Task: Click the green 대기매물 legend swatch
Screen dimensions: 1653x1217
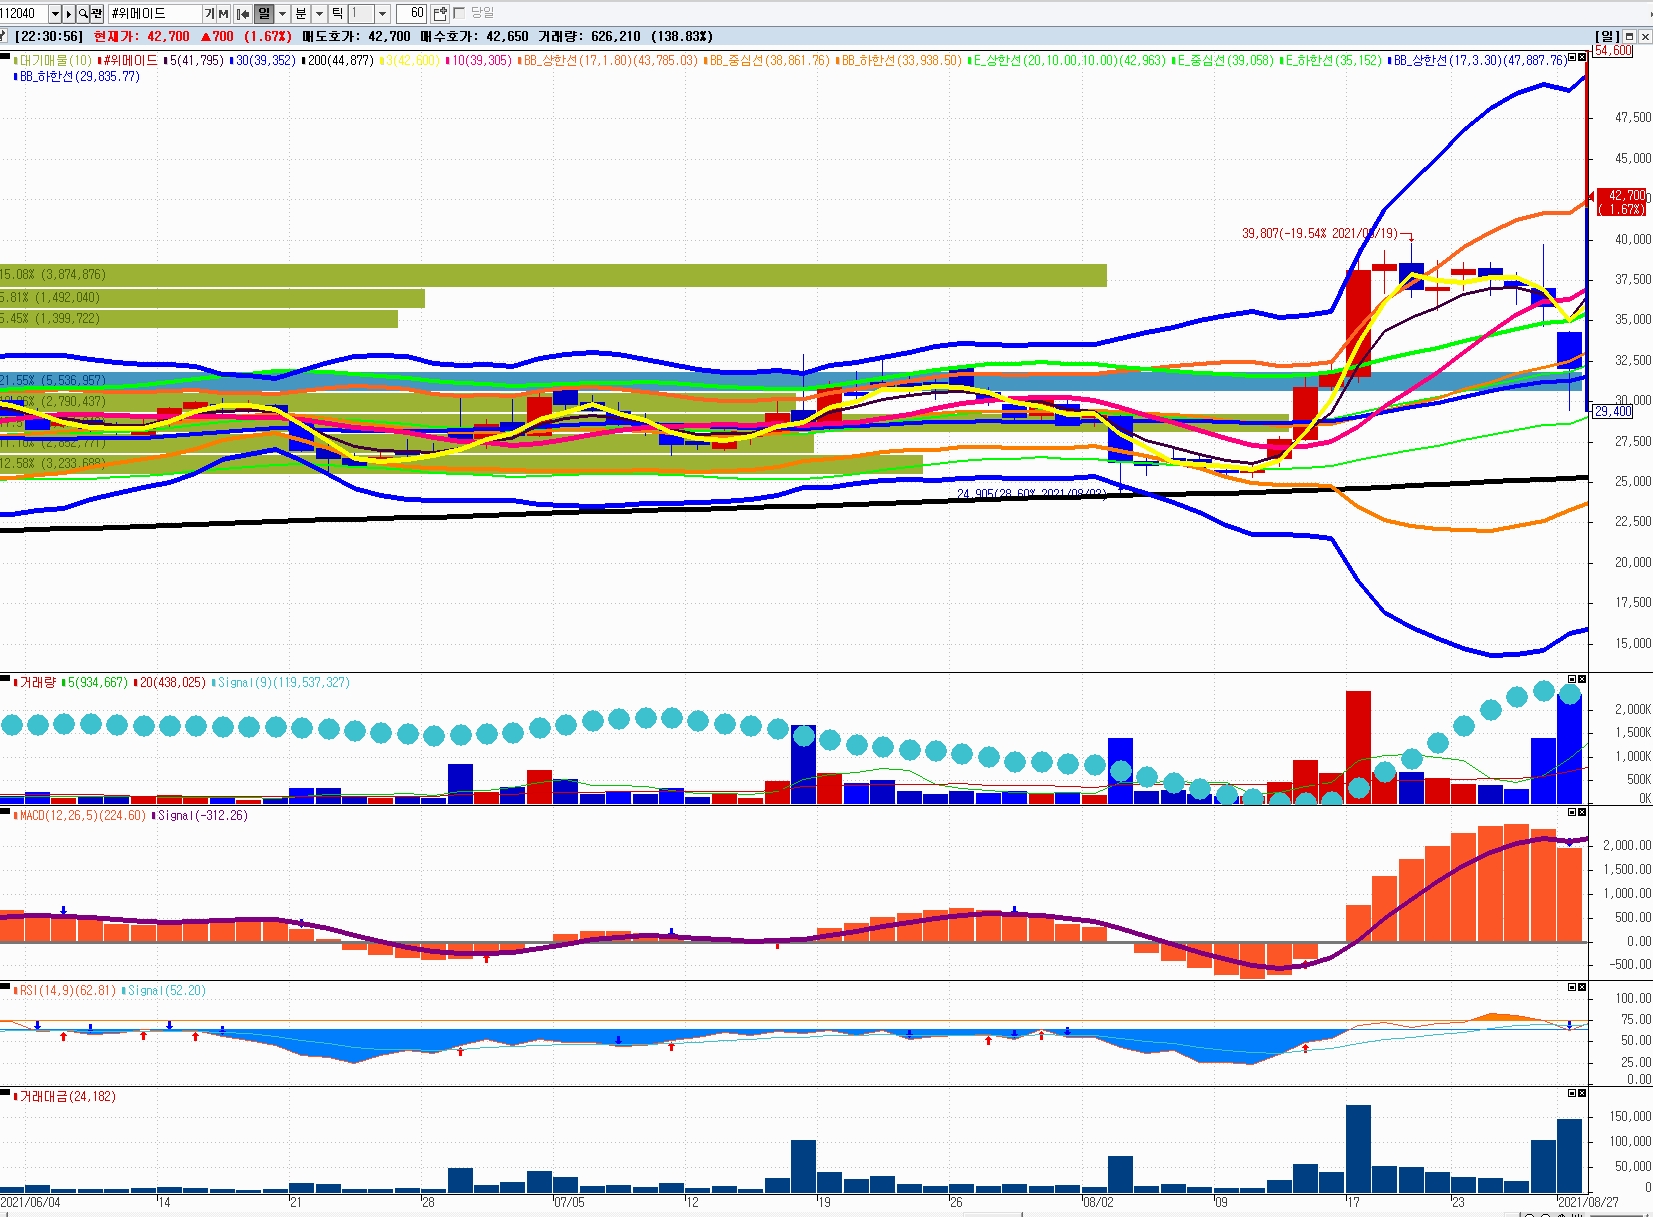Action: pos(16,61)
